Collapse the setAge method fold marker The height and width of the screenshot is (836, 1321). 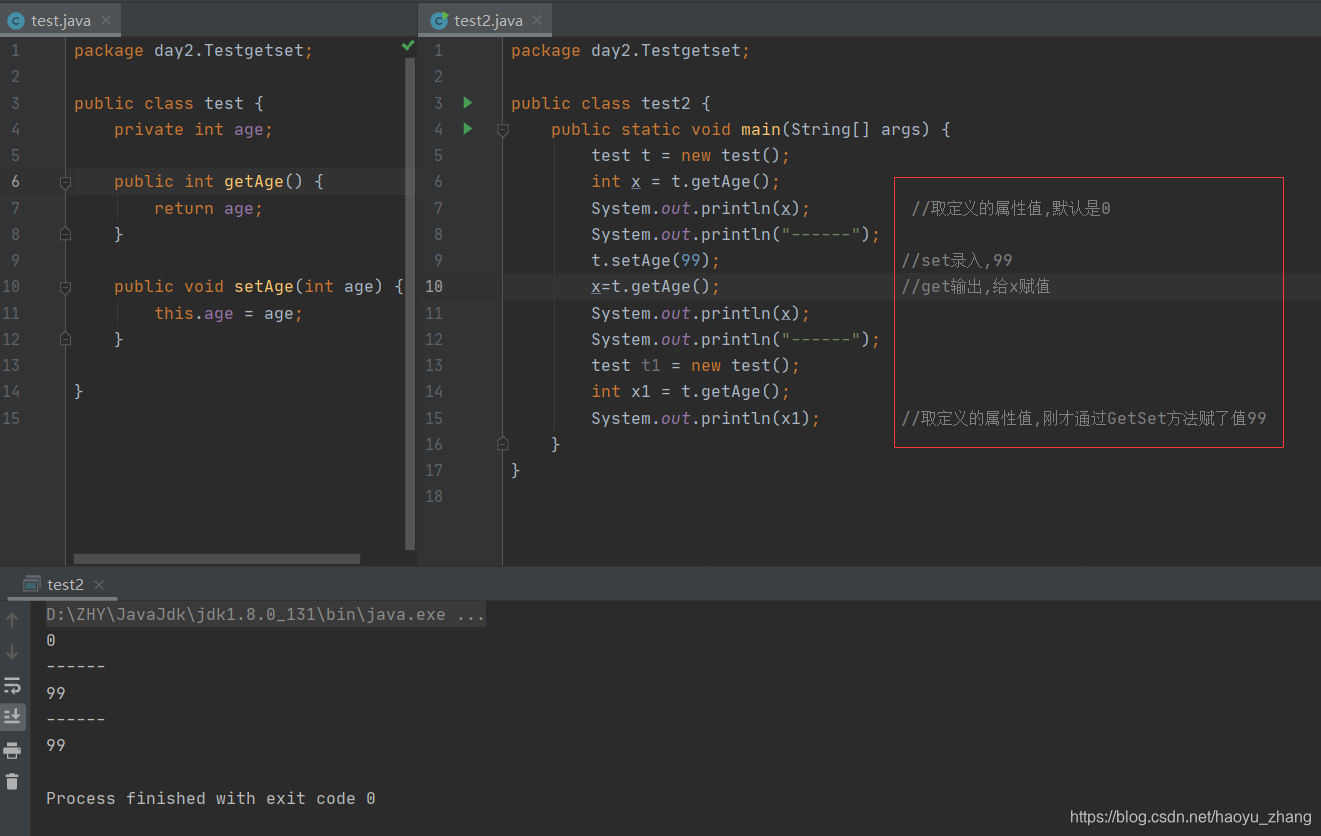coord(65,287)
